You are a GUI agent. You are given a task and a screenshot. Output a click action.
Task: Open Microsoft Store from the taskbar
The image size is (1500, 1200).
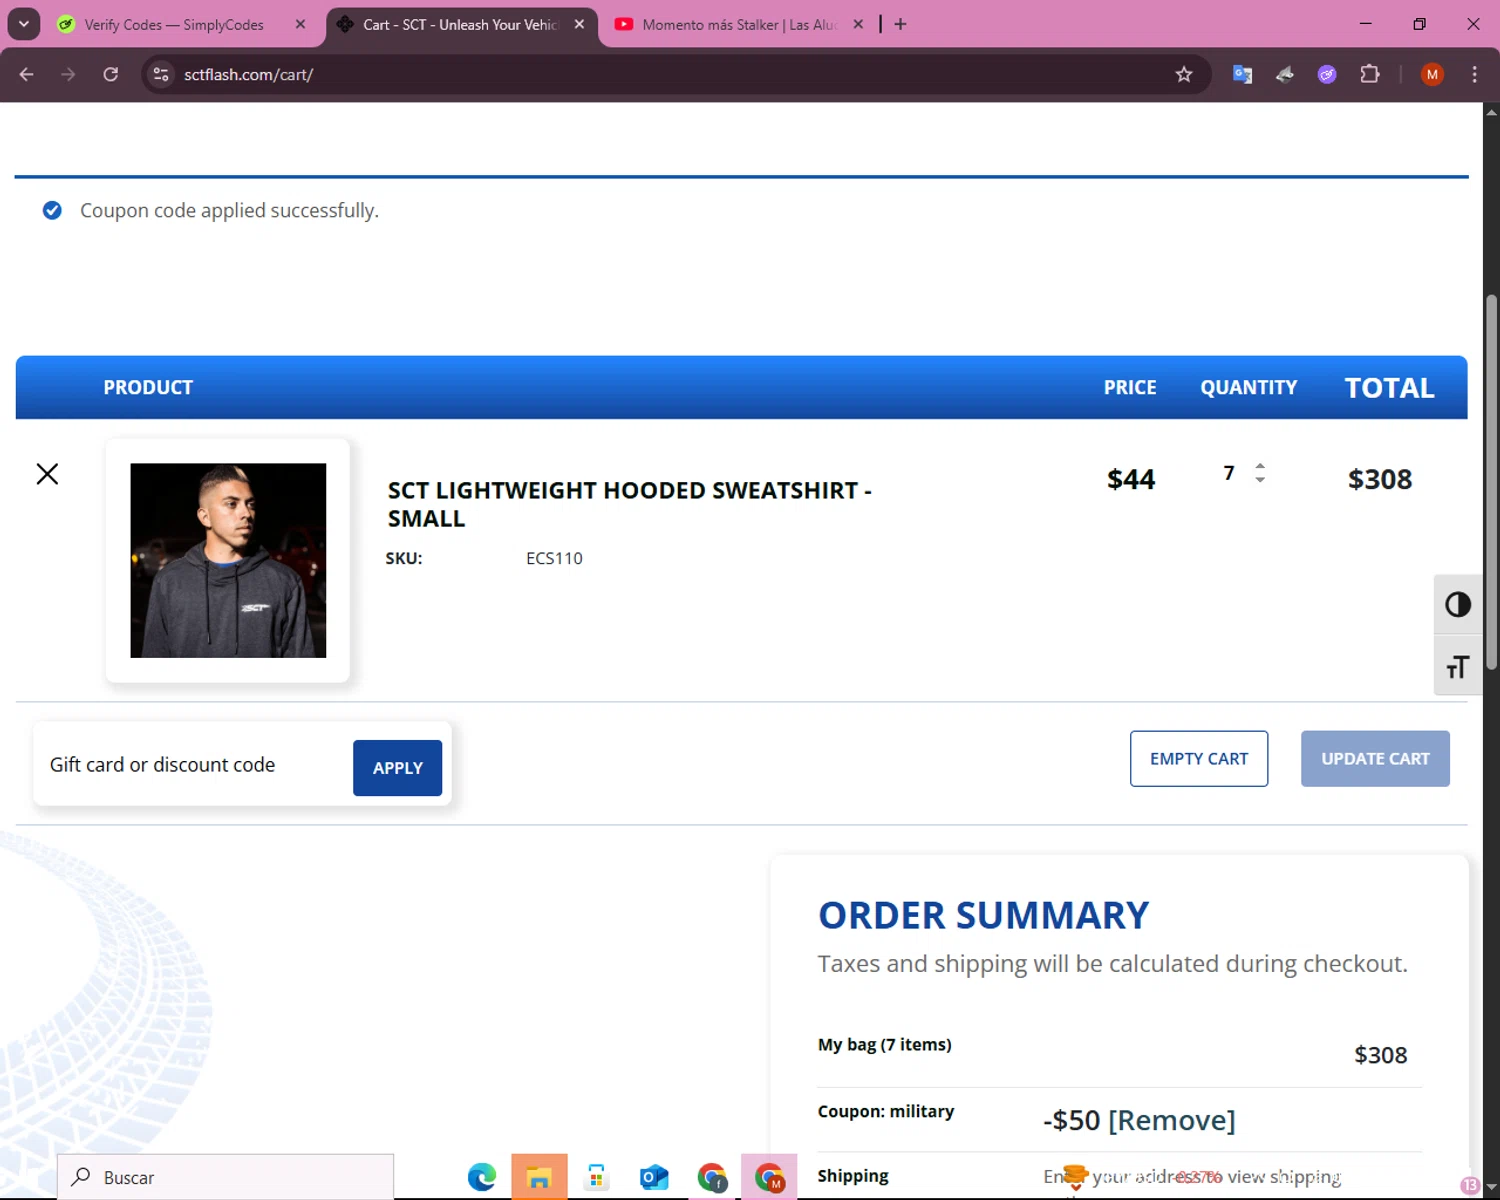pos(596,1177)
